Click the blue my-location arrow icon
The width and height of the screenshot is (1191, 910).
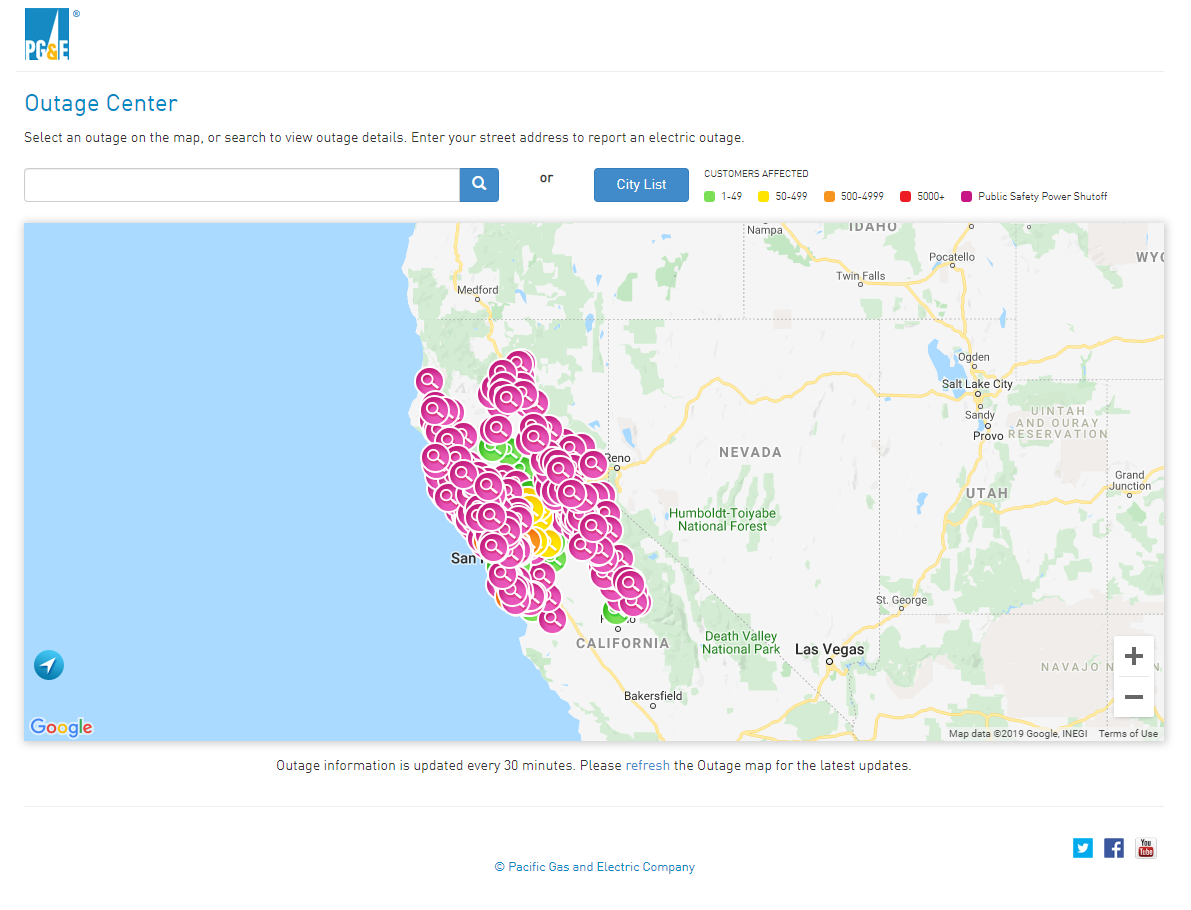click(x=49, y=665)
